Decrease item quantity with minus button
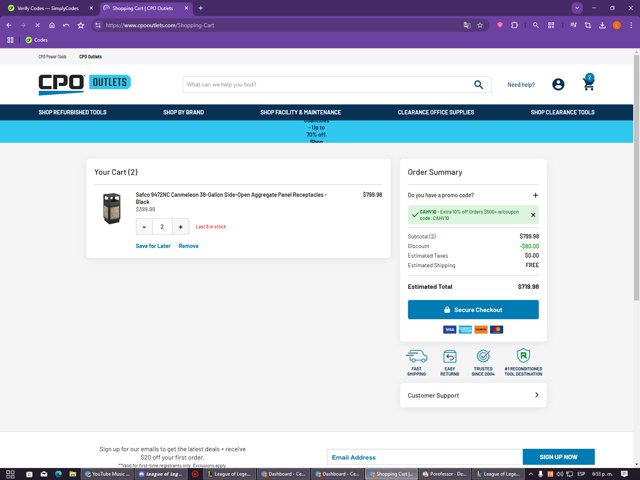 pyautogui.click(x=144, y=227)
